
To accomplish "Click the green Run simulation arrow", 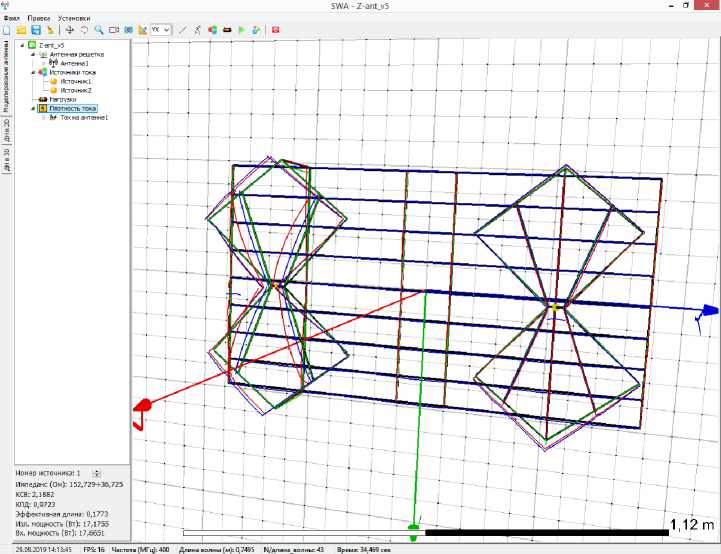I will click(242, 30).
